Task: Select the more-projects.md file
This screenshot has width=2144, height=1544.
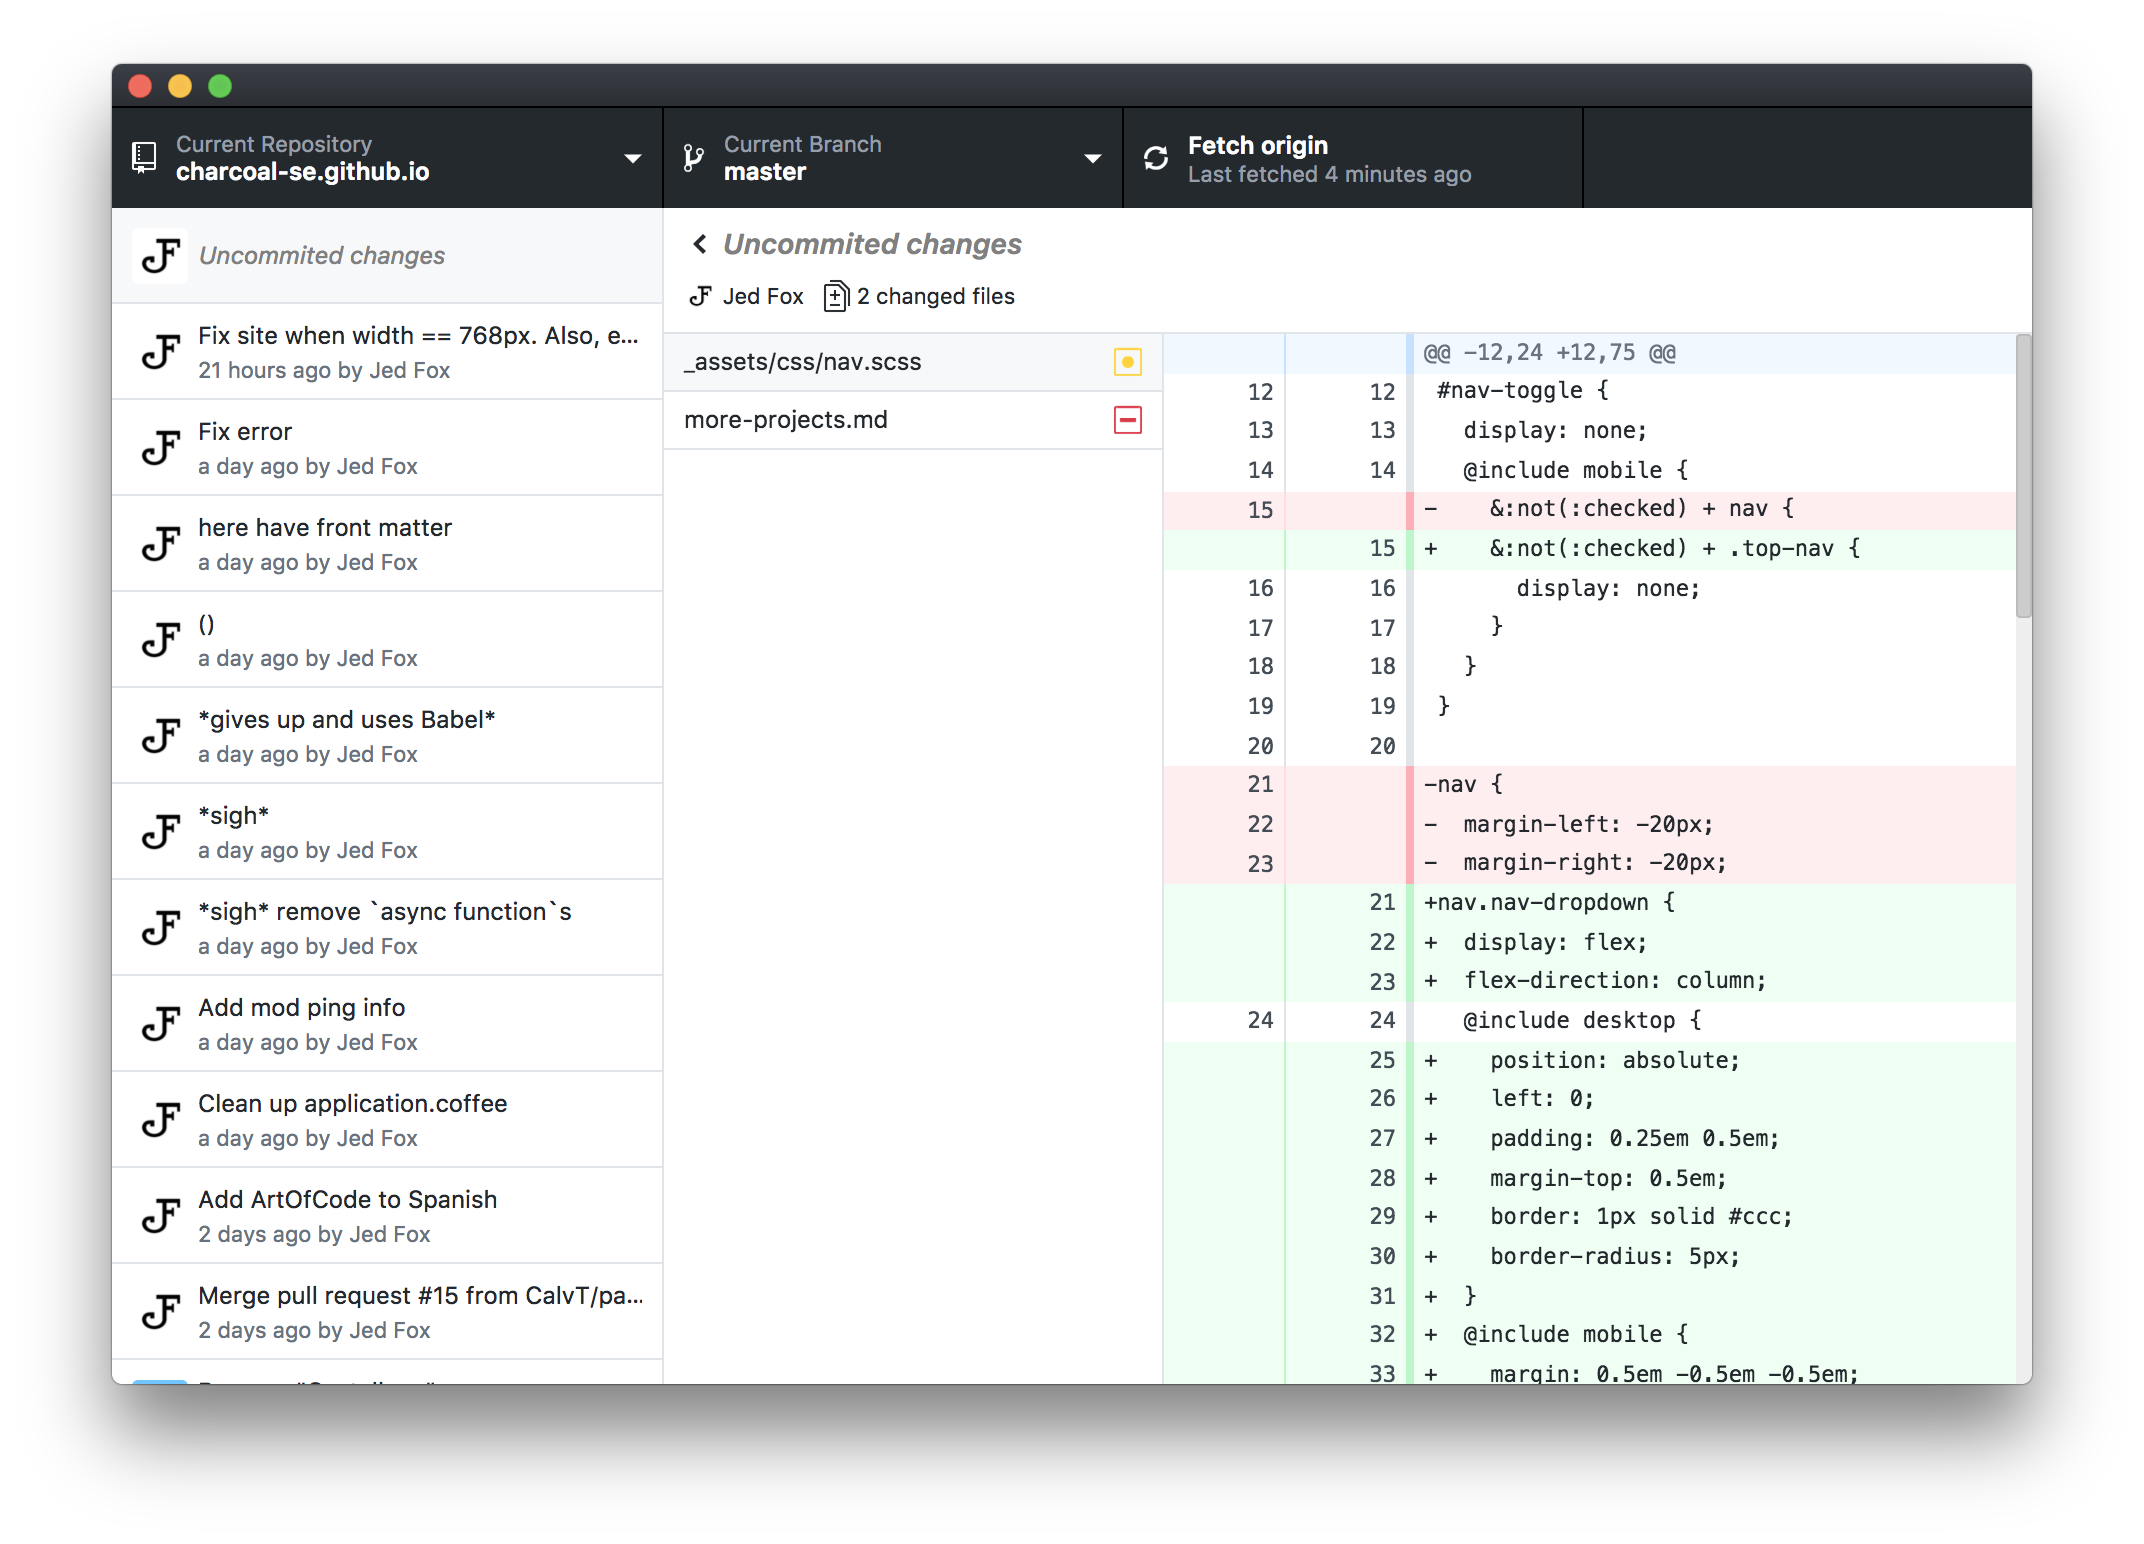Action: [912, 420]
